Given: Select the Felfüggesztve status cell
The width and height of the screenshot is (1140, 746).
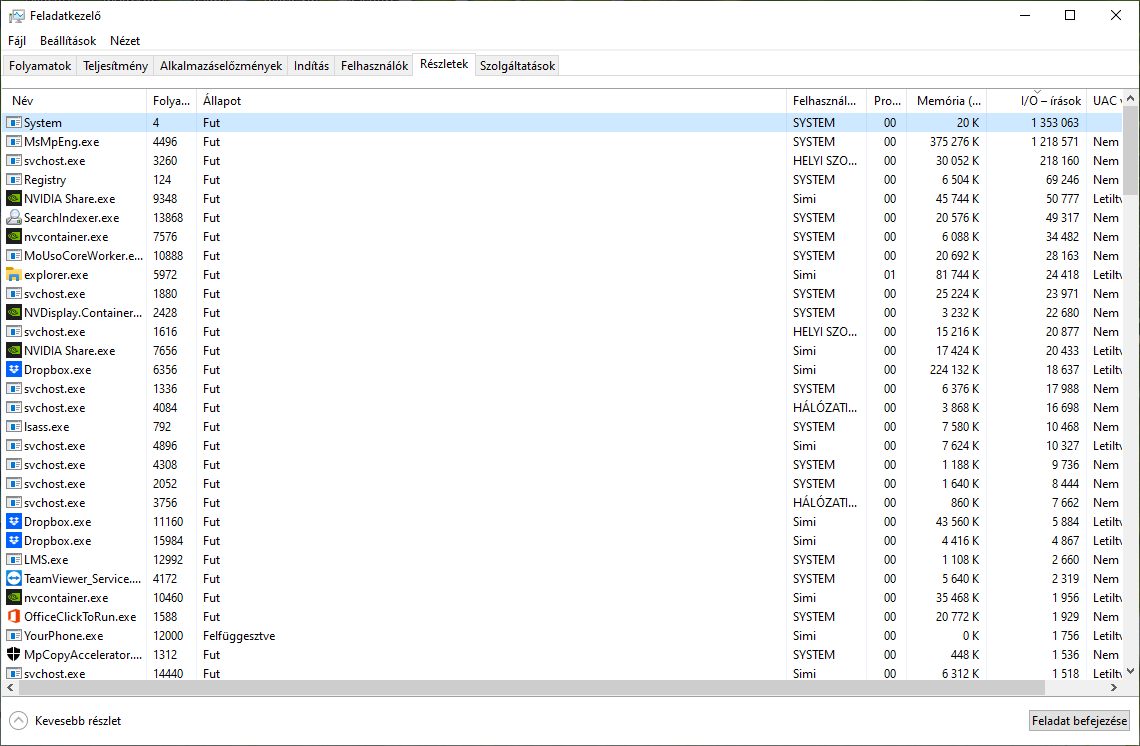Looking at the screenshot, I should coord(239,635).
